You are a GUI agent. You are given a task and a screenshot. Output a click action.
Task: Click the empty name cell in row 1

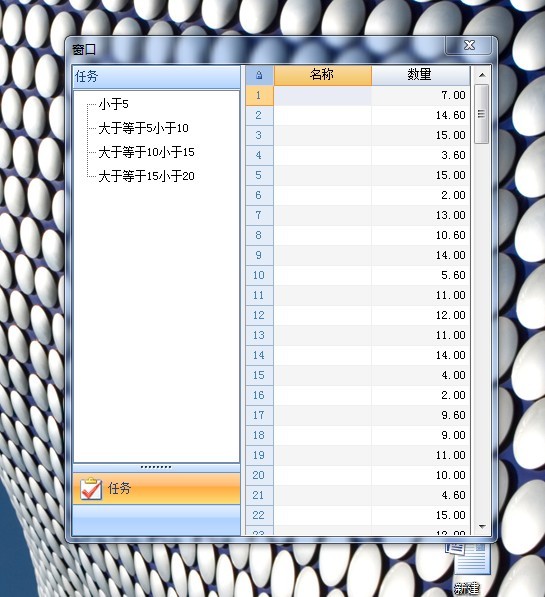tap(323, 95)
